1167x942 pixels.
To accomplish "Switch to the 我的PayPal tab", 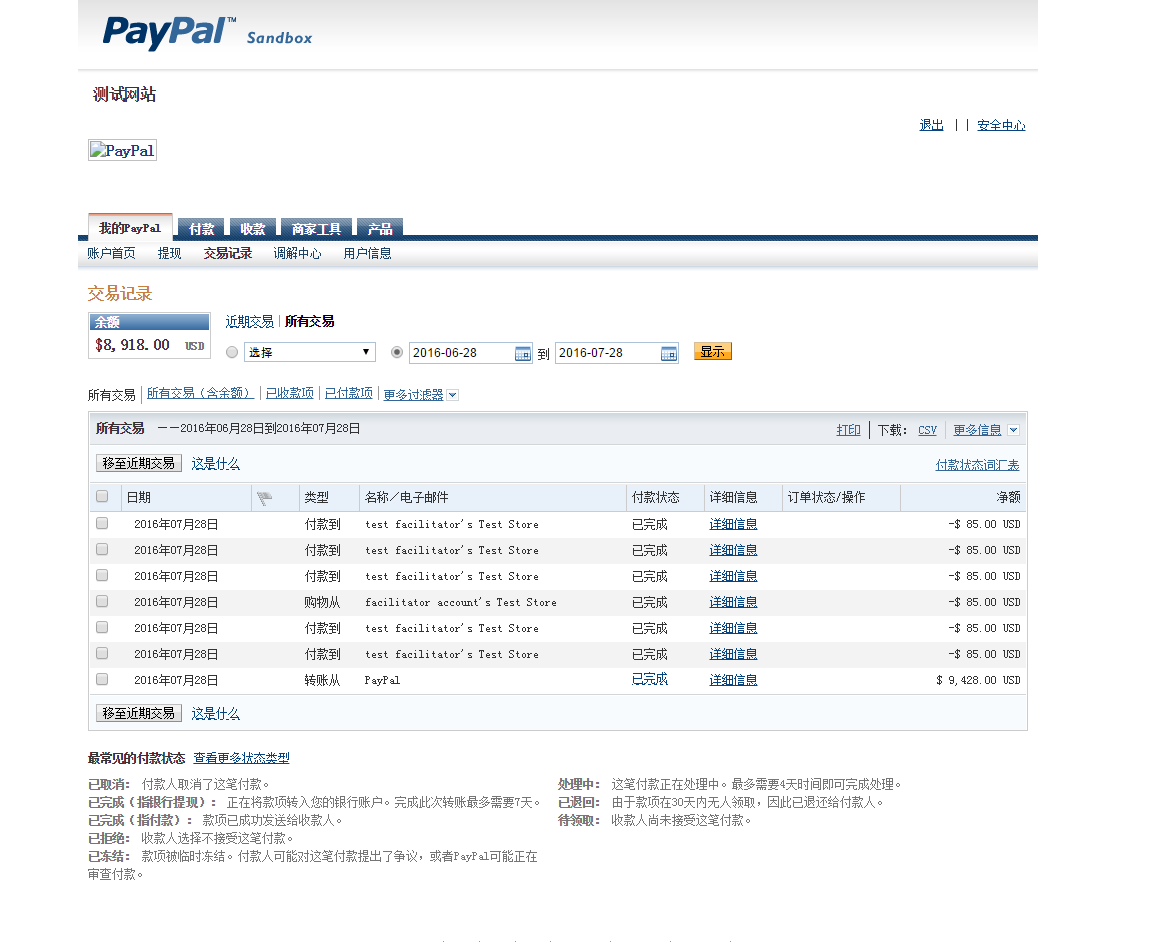I will [x=130, y=228].
